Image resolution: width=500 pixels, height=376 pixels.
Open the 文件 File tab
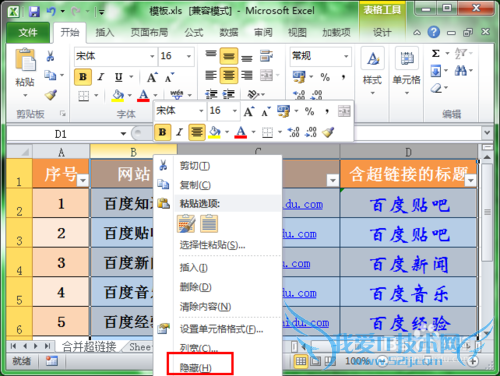click(28, 33)
